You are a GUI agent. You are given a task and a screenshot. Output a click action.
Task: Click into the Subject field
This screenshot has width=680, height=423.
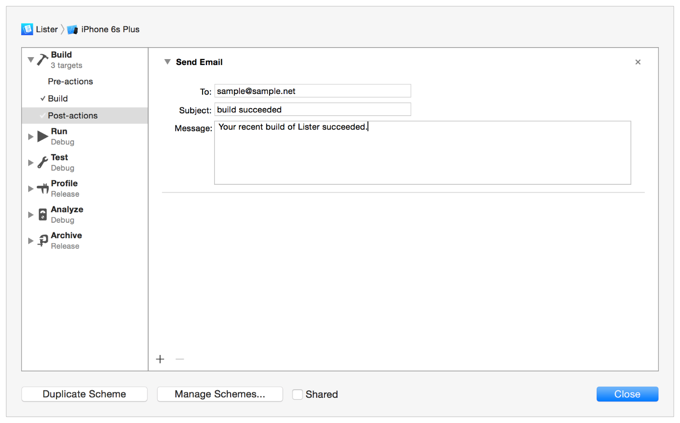[x=312, y=110]
